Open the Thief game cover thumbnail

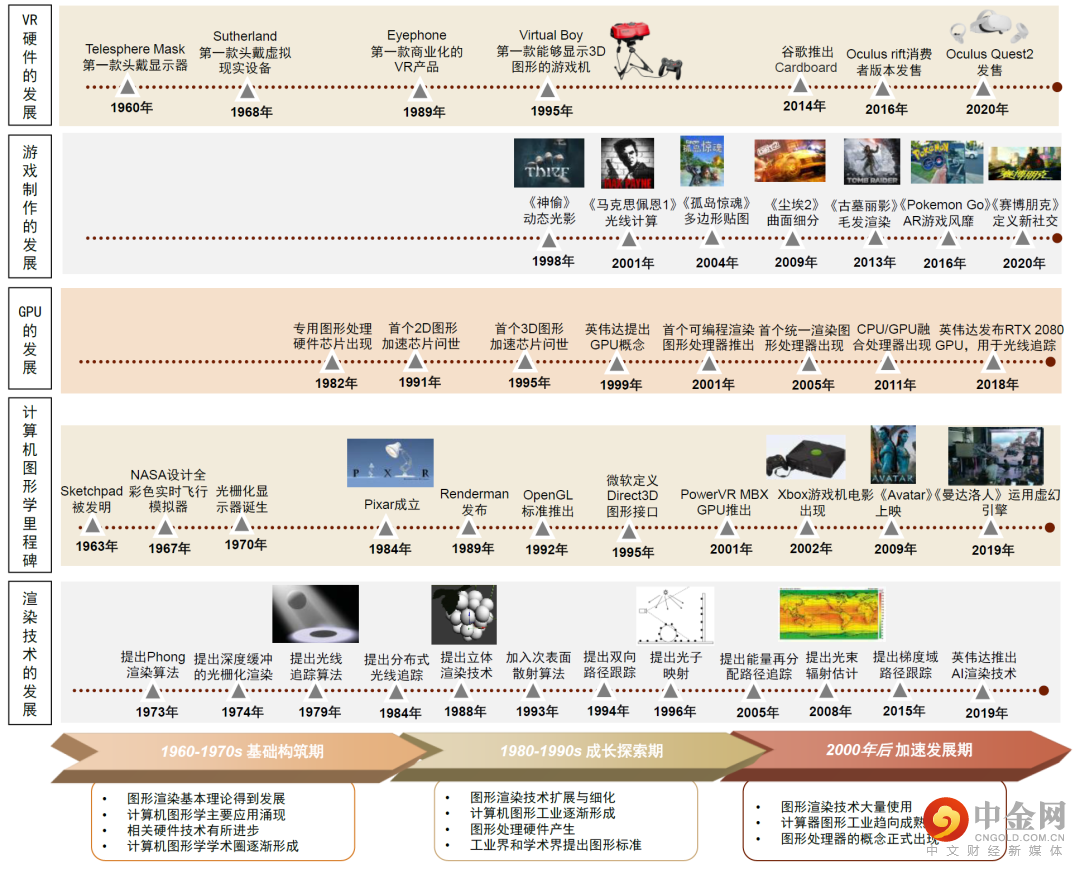549,163
